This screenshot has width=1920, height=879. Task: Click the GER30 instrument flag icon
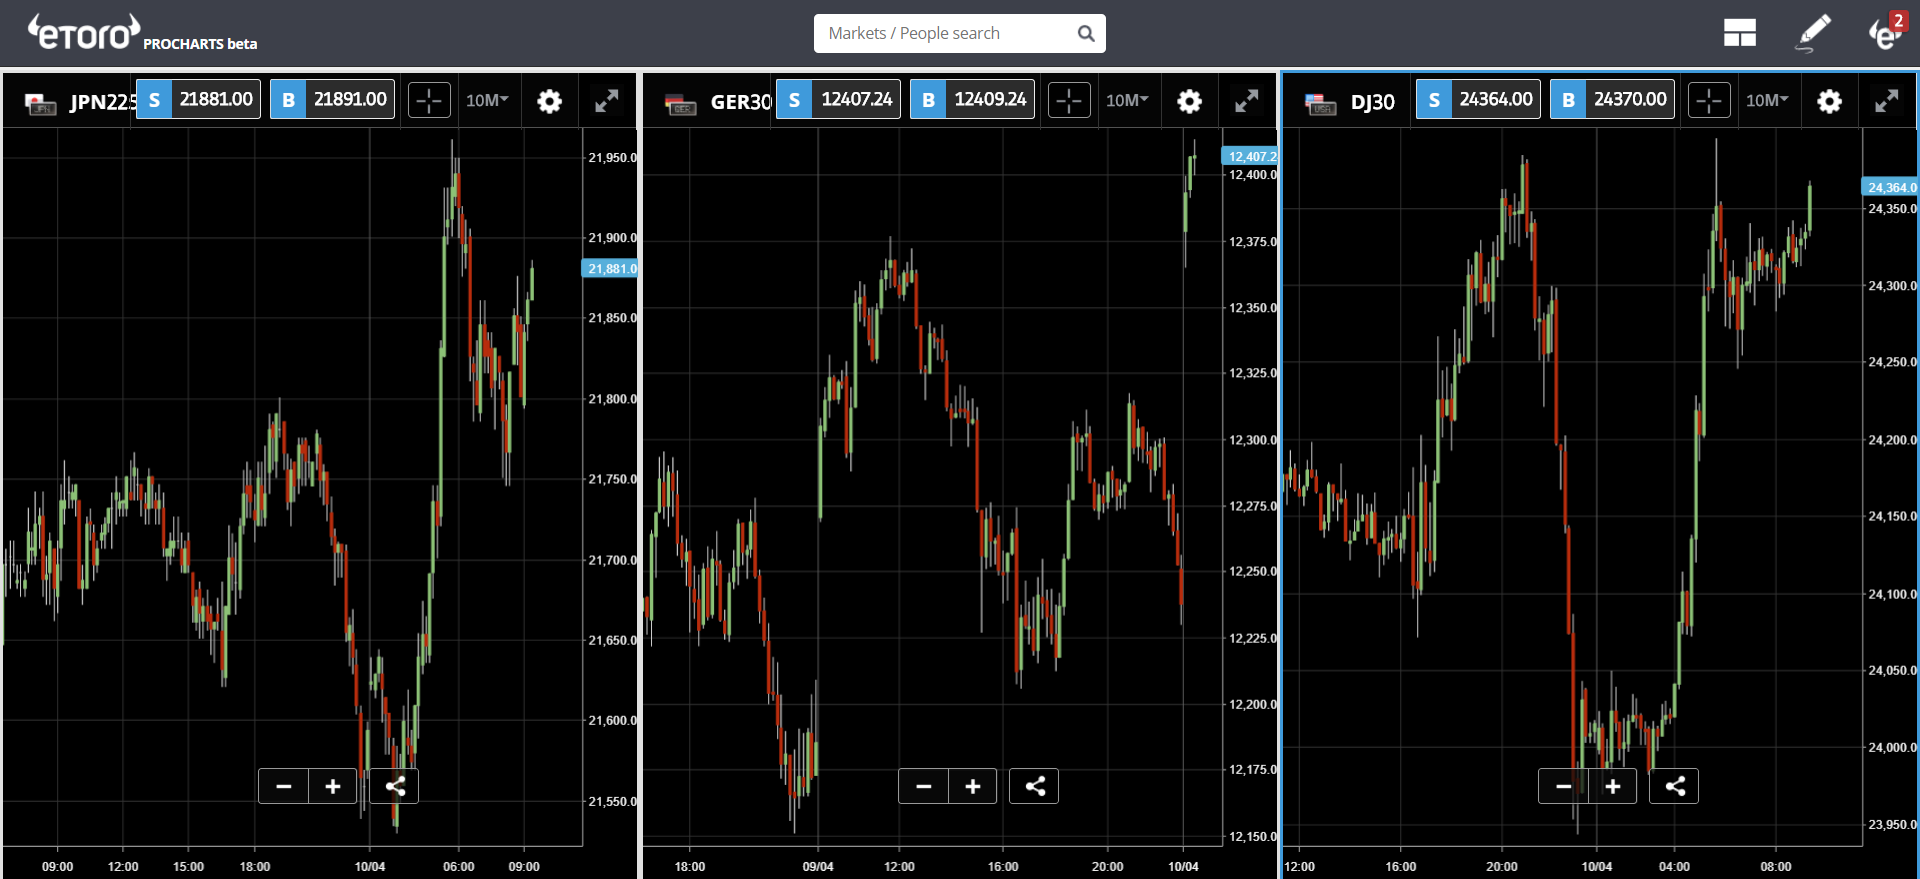point(680,103)
